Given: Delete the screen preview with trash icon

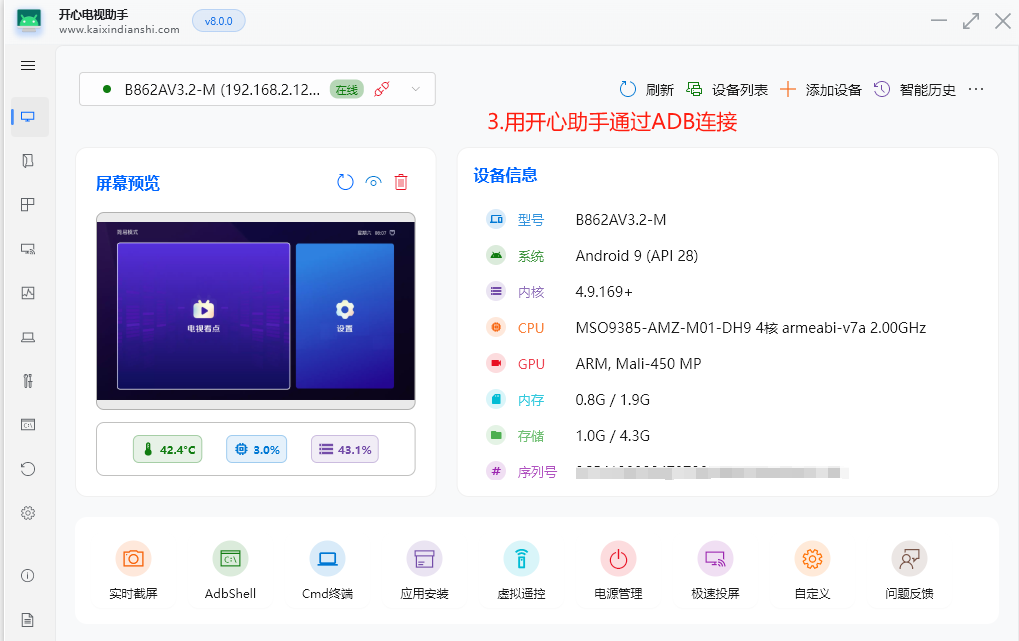Looking at the screenshot, I should tap(401, 182).
